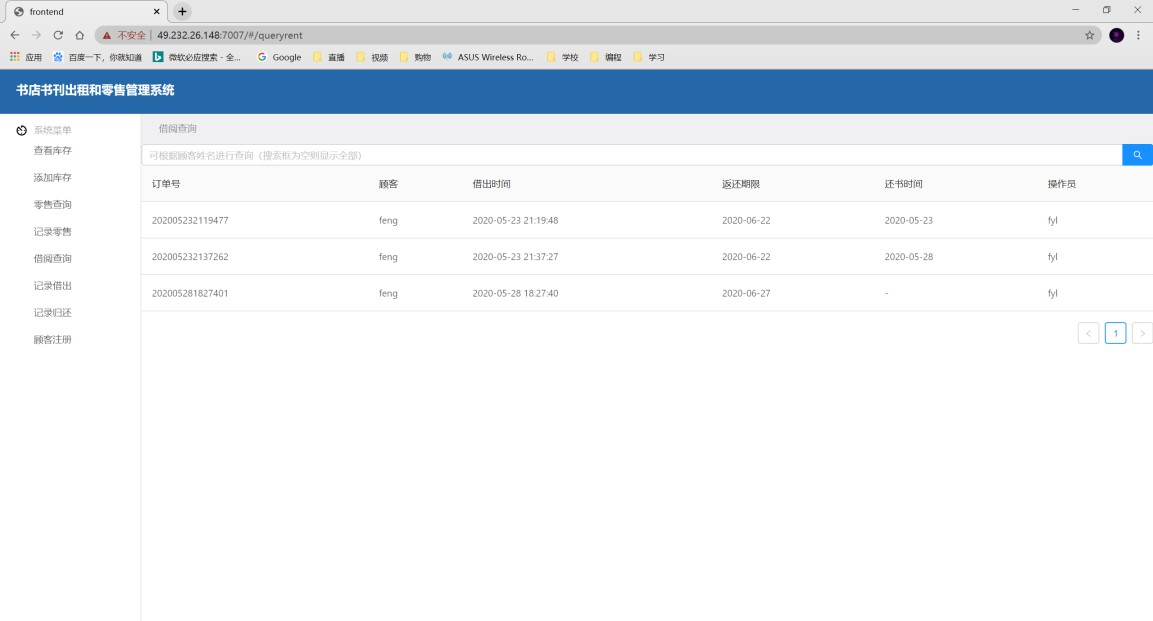
Task: Click return date 2020-05-23
Action: (x=909, y=220)
